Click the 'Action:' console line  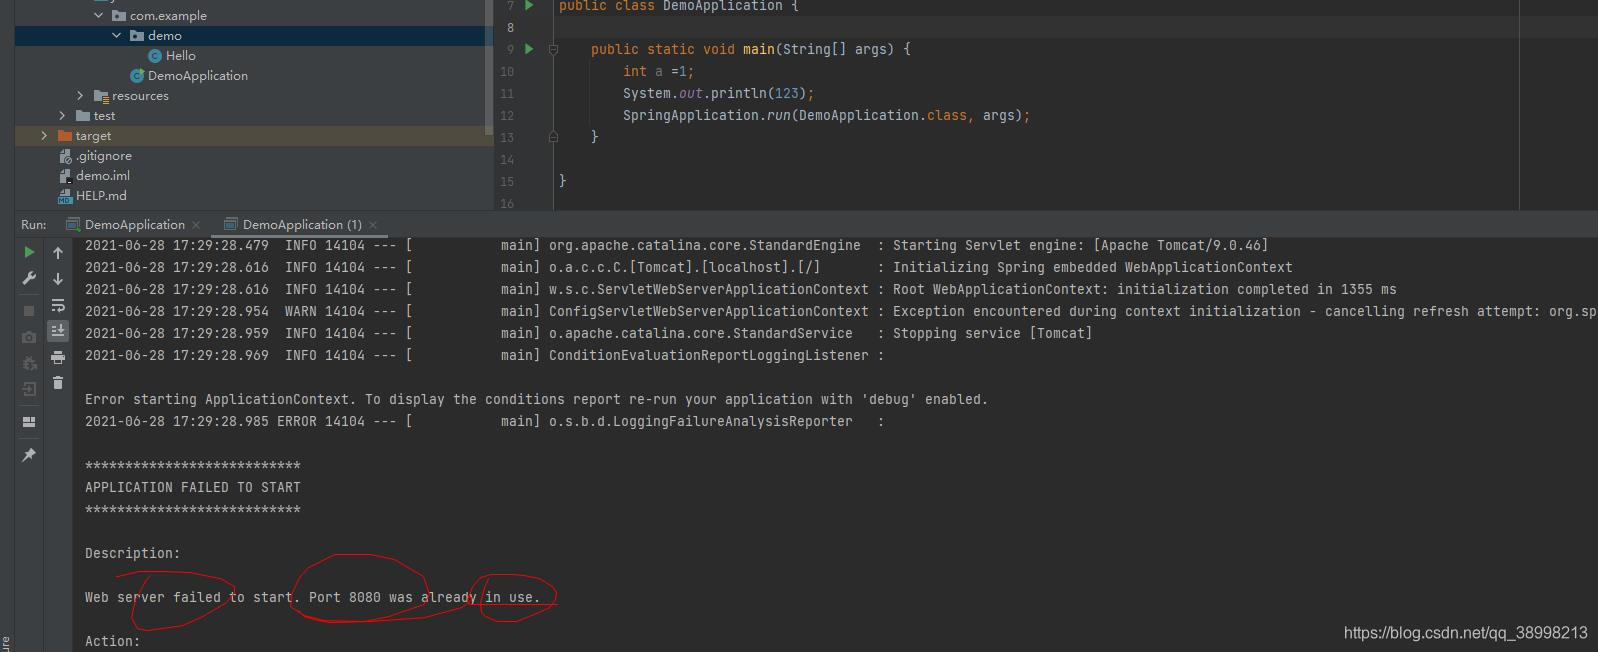tap(113, 642)
